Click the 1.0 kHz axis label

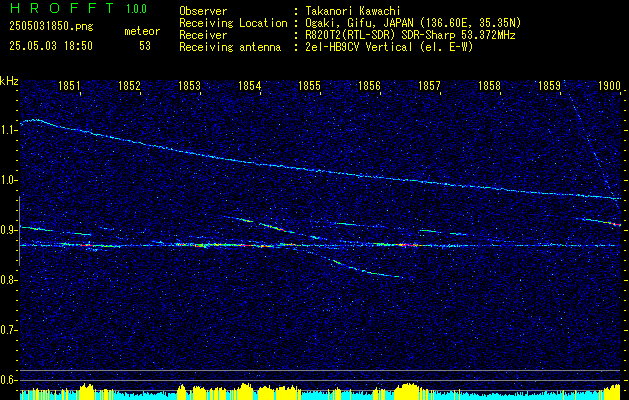[x=8, y=181]
